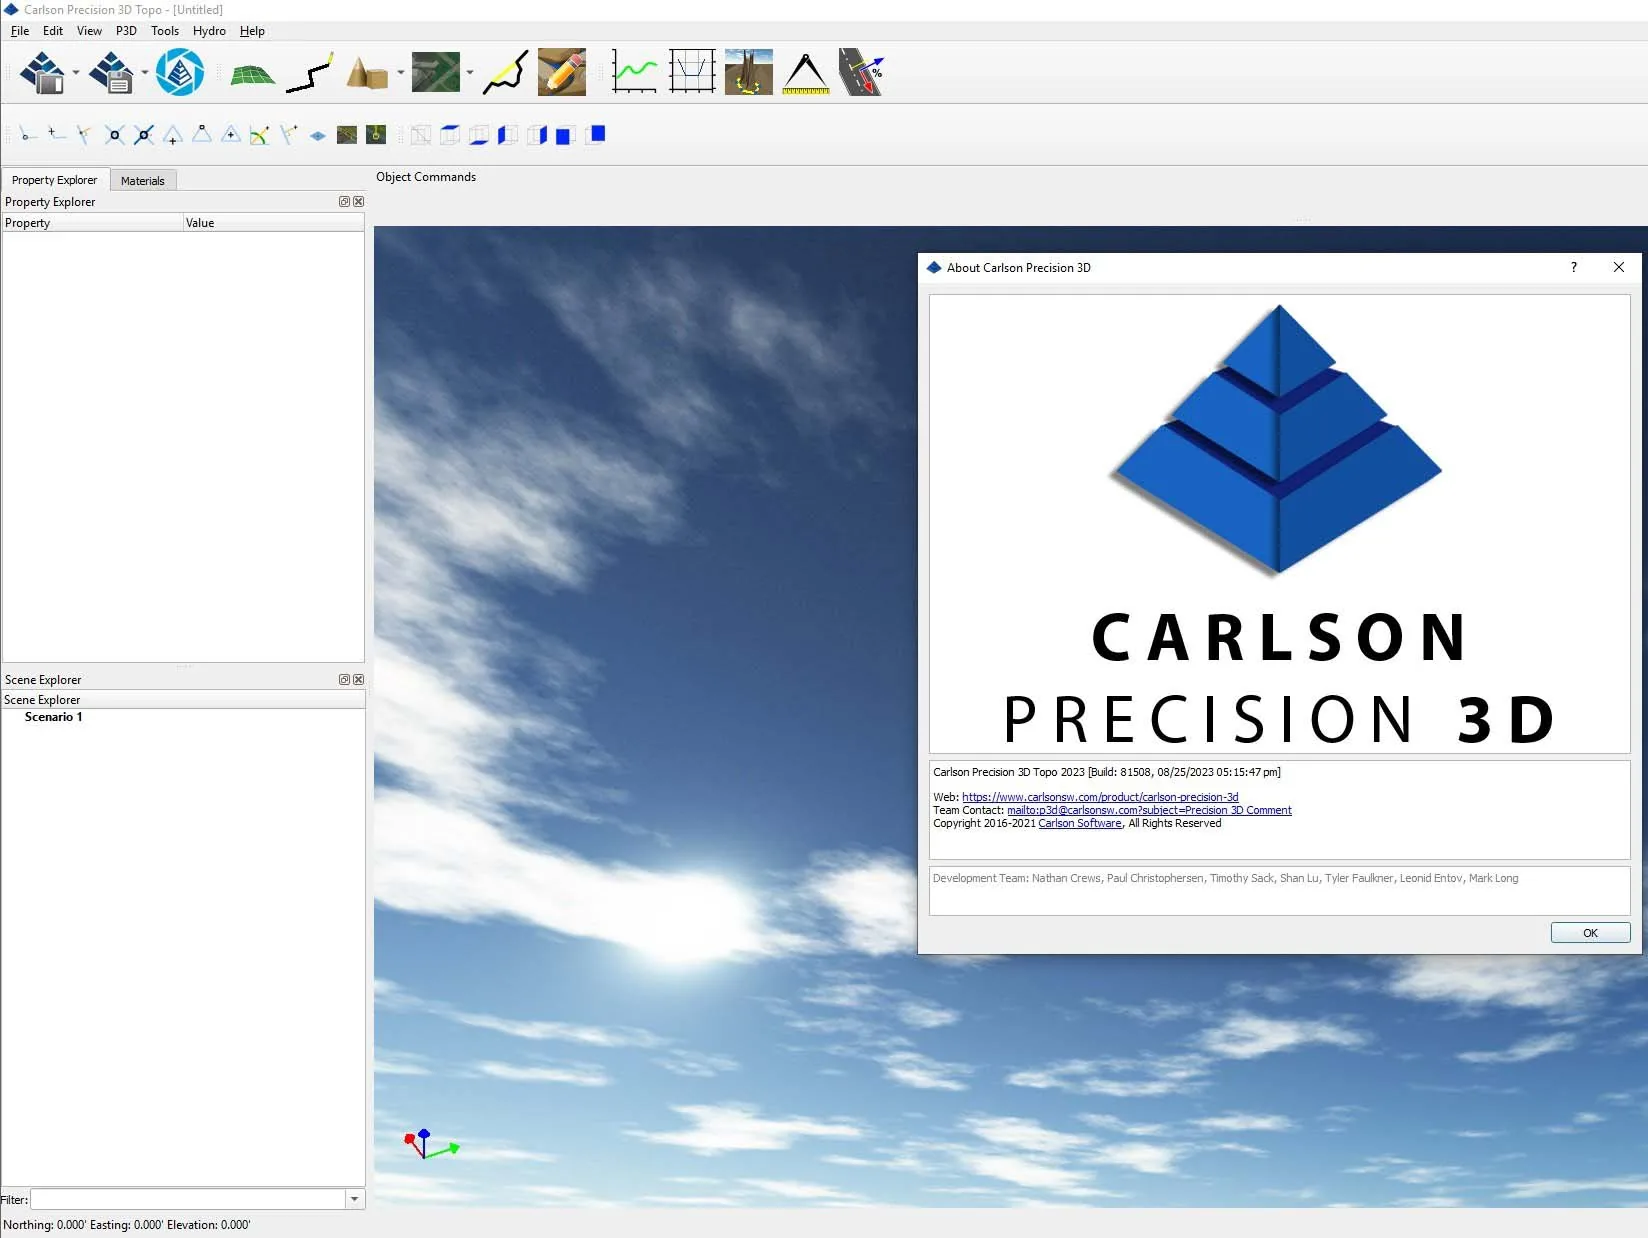Switch to the Materials tab

click(143, 181)
